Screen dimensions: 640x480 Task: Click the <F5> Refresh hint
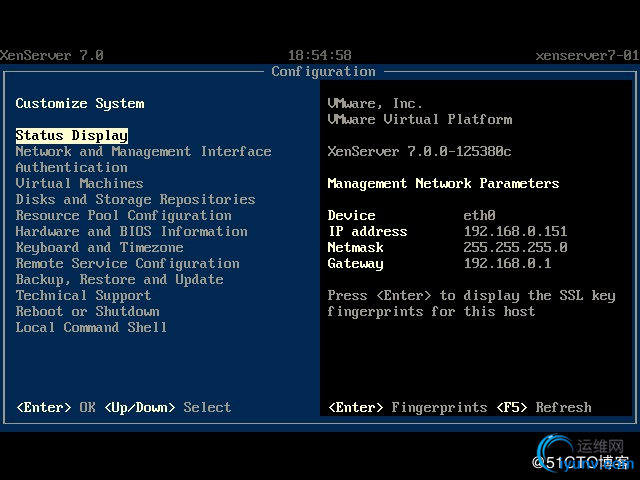[544, 407]
